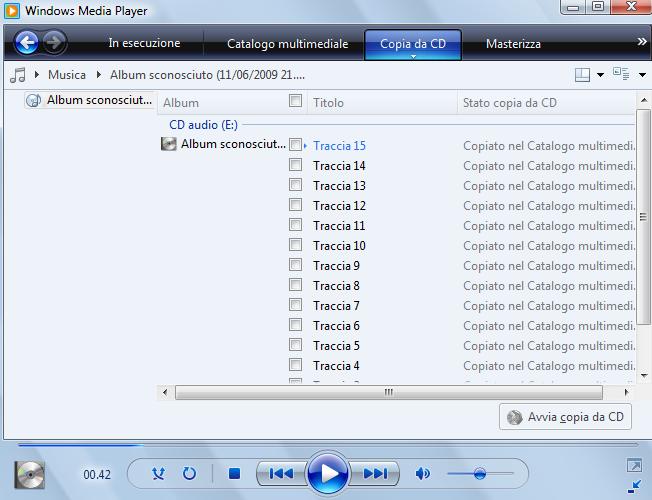Select the Album sconosciut... CD icon in sidebar
The height and width of the screenshot is (500, 652).
point(33,100)
